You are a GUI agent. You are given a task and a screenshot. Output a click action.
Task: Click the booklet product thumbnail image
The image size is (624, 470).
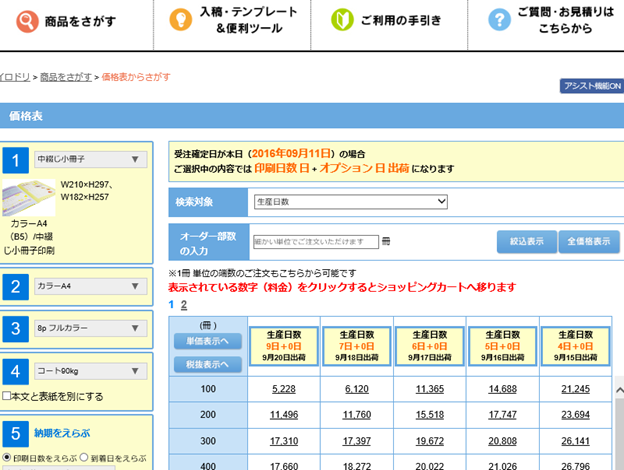[30, 197]
